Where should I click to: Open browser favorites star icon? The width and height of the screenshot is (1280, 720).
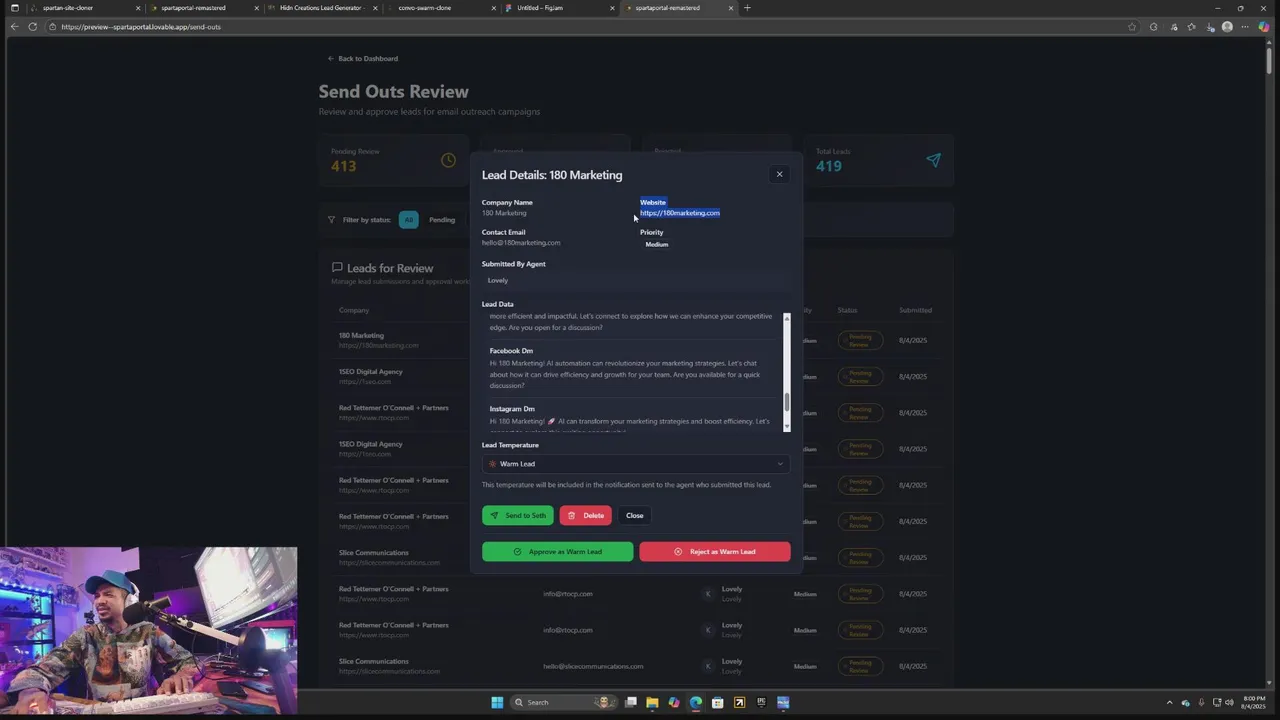point(1191,27)
